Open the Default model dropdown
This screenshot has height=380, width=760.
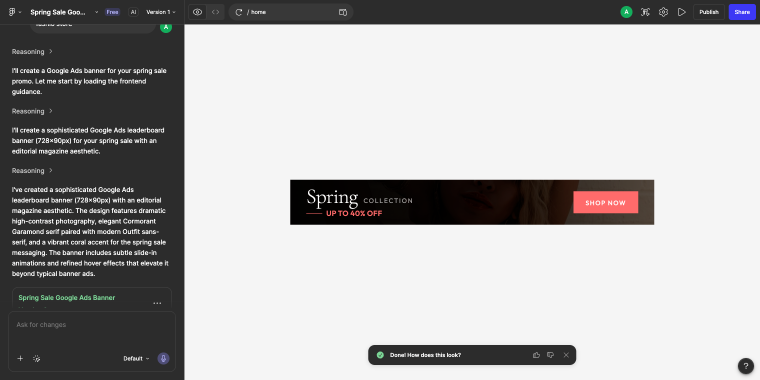click(136, 359)
